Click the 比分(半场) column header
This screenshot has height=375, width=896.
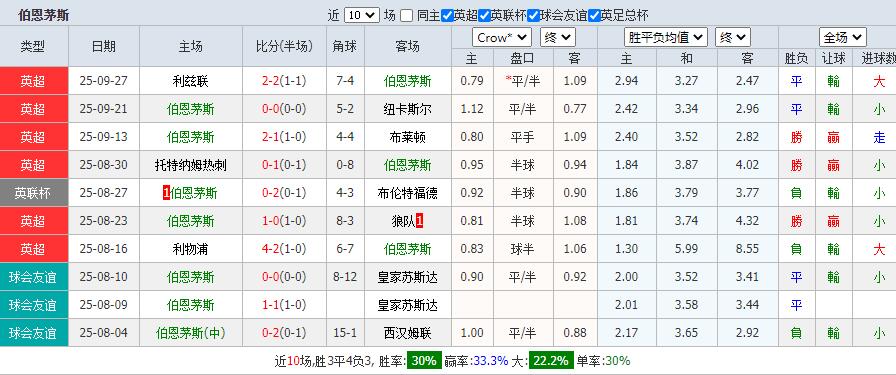tap(284, 46)
